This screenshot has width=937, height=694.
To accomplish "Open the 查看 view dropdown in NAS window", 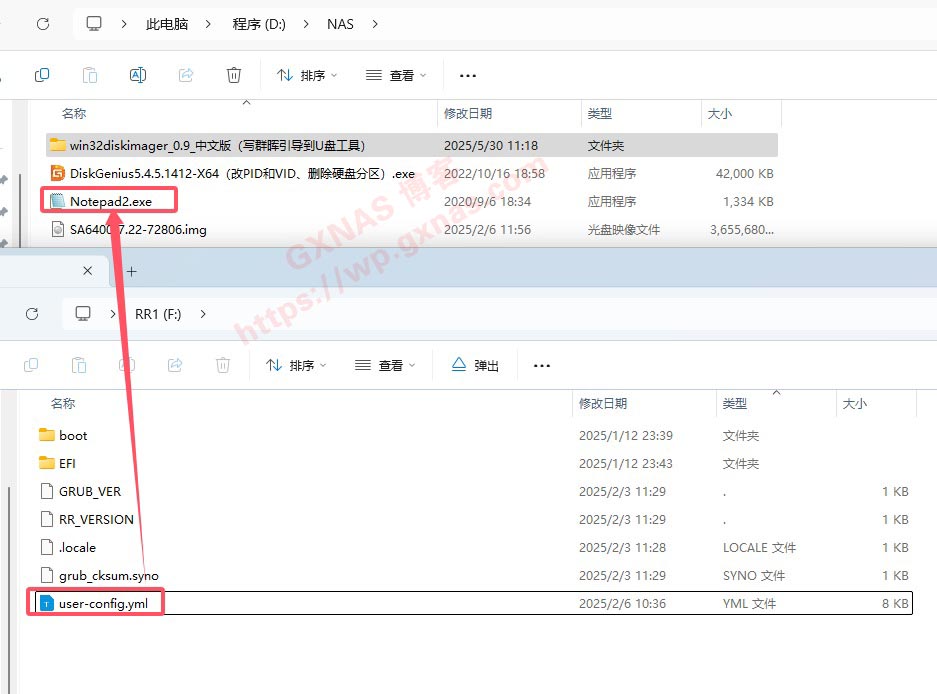I will [x=396, y=75].
